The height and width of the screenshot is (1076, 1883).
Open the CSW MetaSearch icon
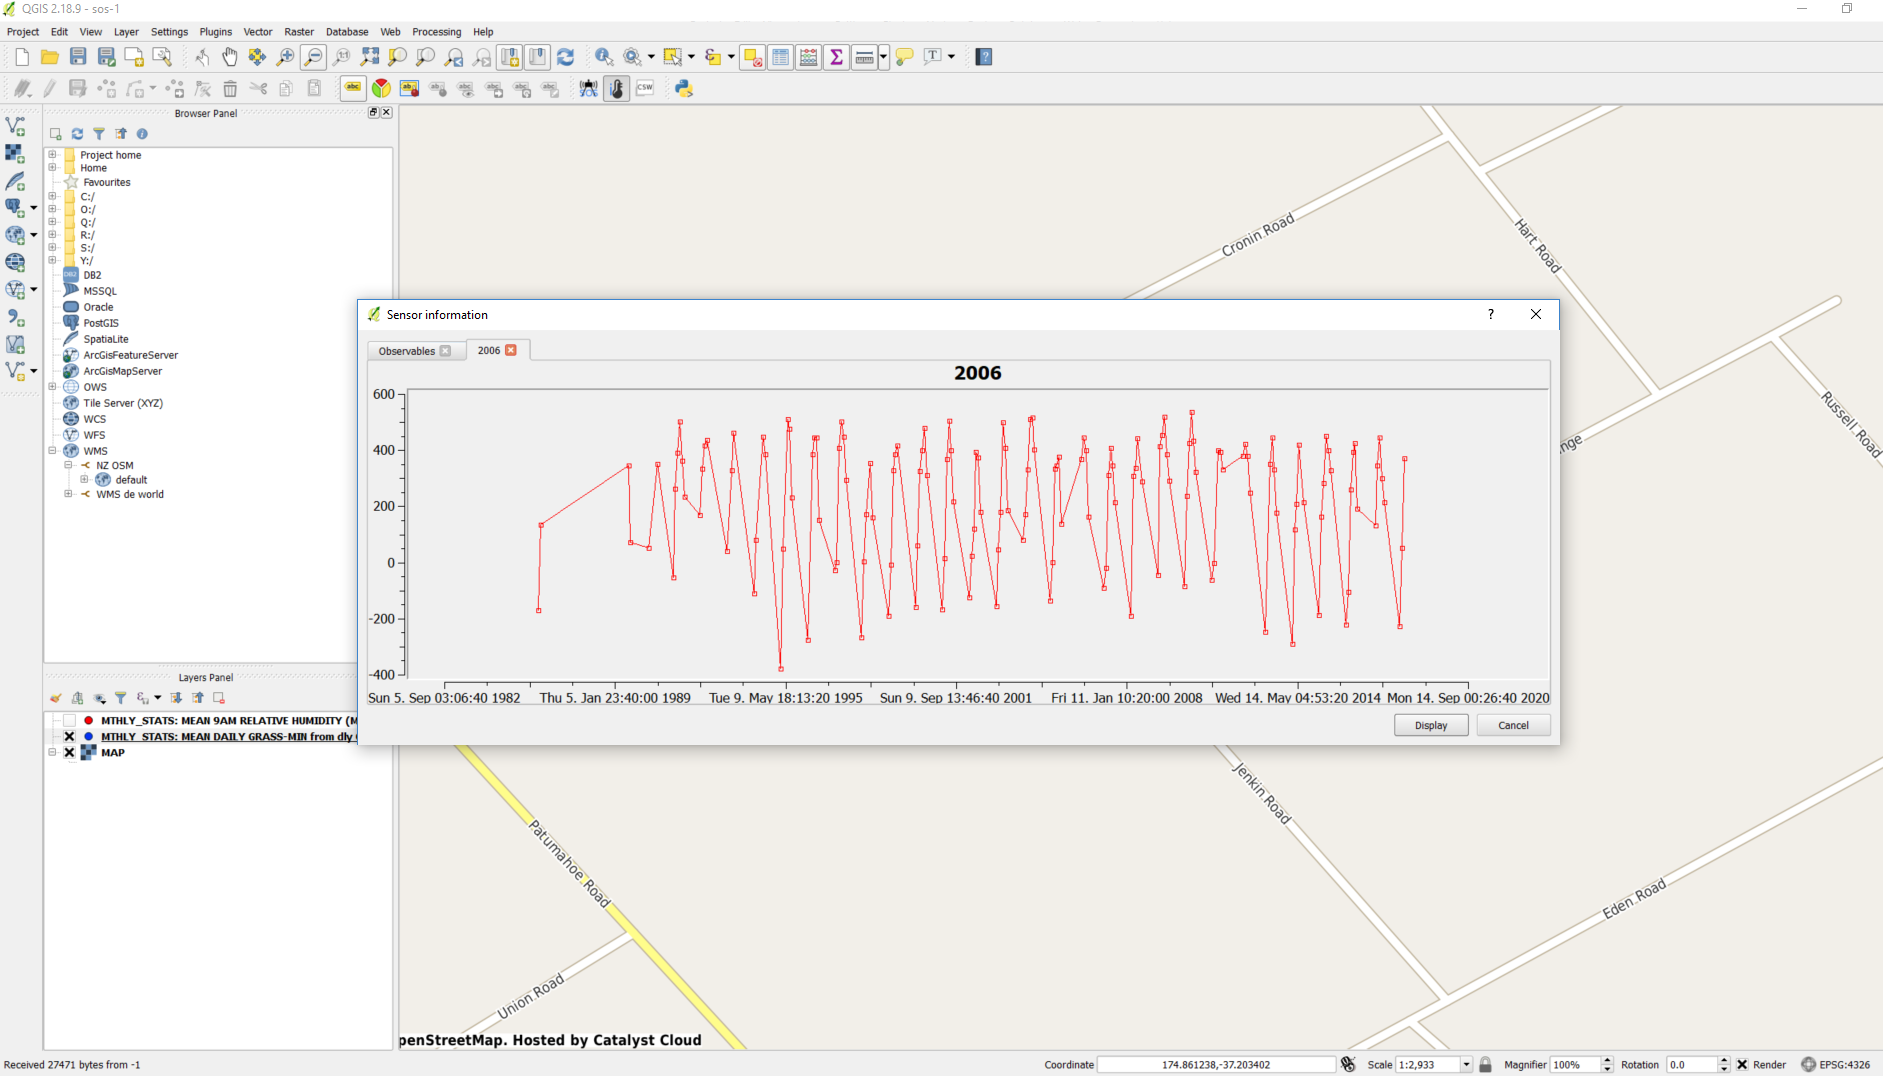[x=645, y=89]
